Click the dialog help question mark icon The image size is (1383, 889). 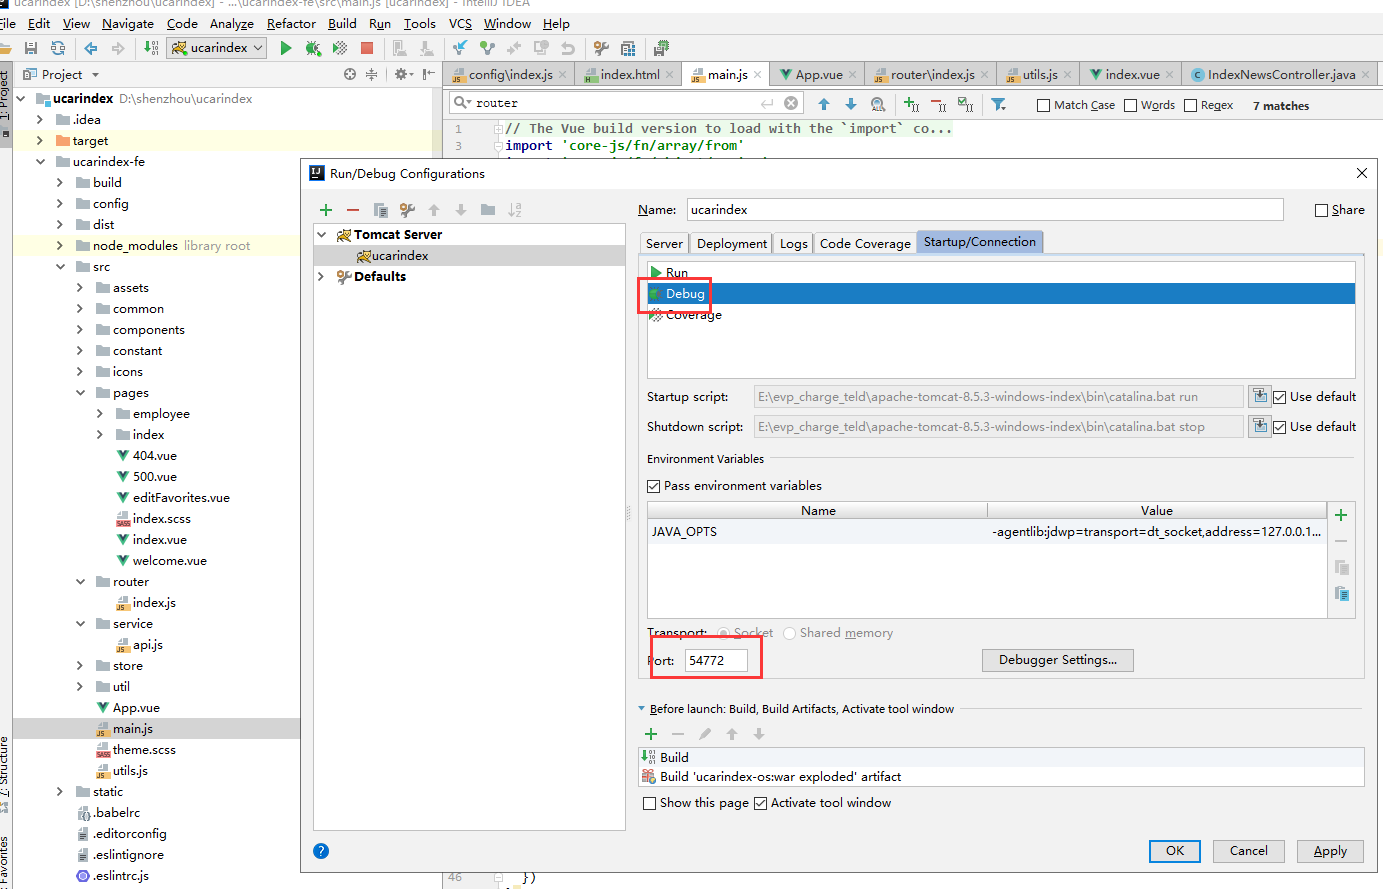[x=321, y=851]
